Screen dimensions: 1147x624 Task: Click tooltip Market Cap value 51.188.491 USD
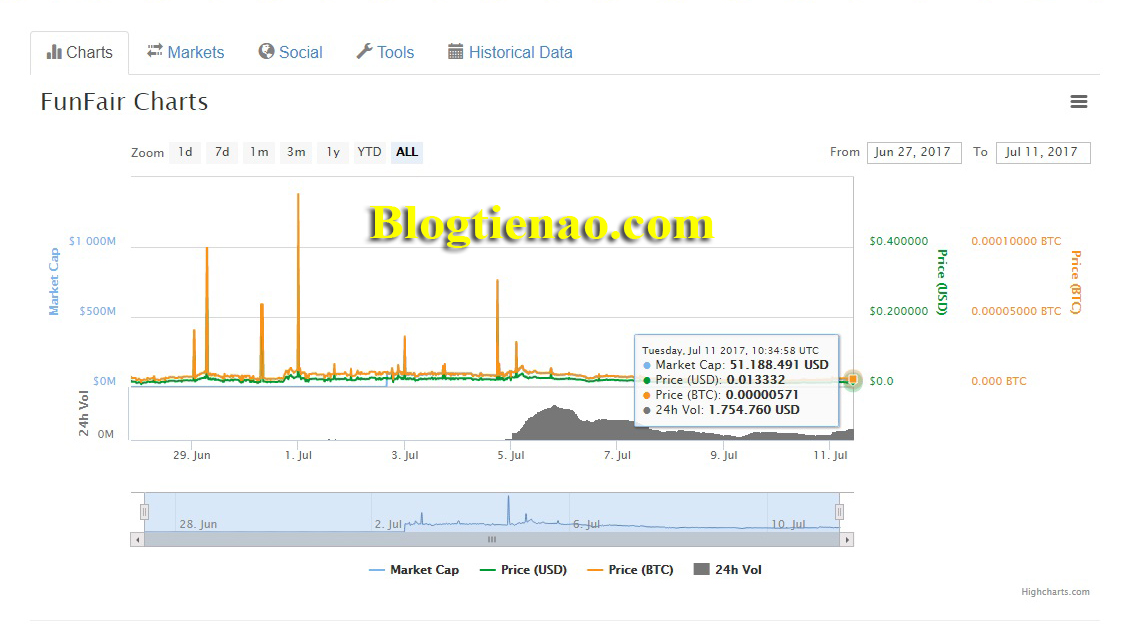point(779,364)
